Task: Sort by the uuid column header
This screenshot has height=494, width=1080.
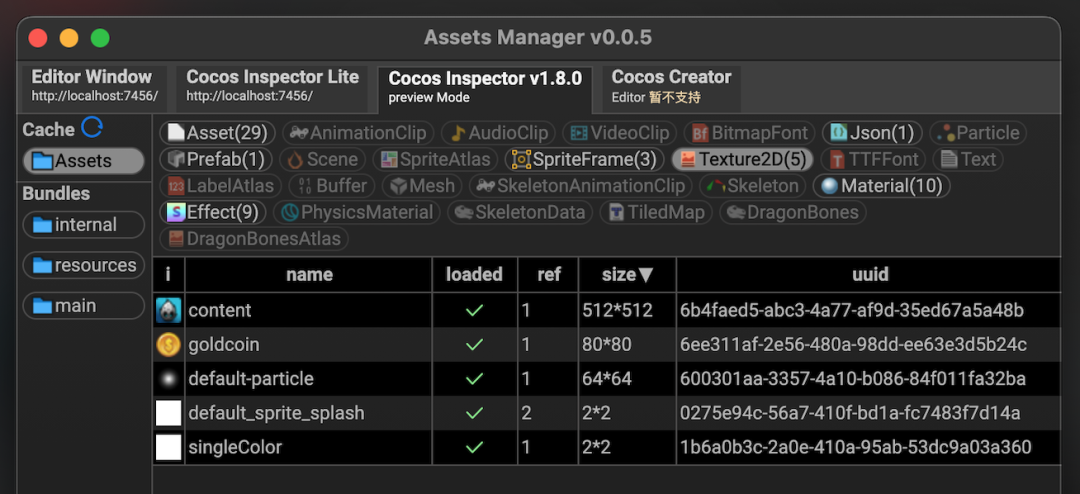Action: (x=869, y=275)
